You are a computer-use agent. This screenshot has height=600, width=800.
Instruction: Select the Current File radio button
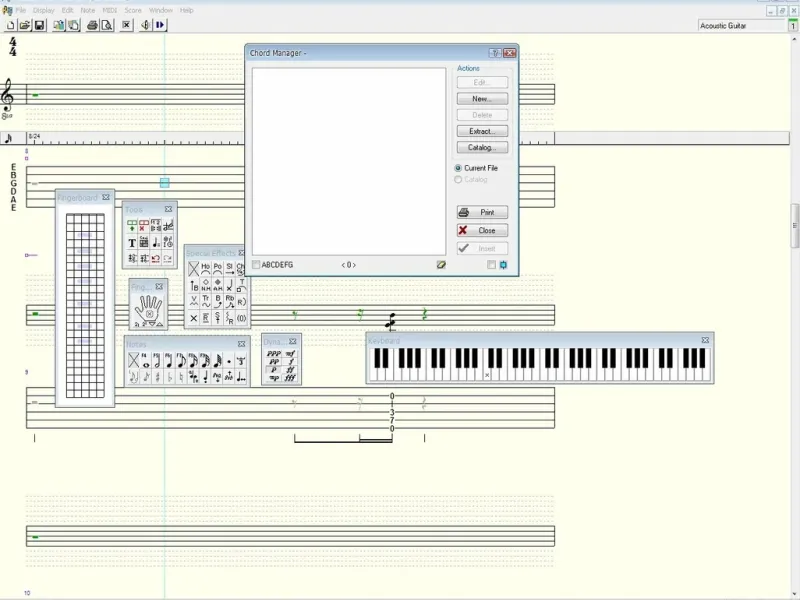(x=458, y=168)
